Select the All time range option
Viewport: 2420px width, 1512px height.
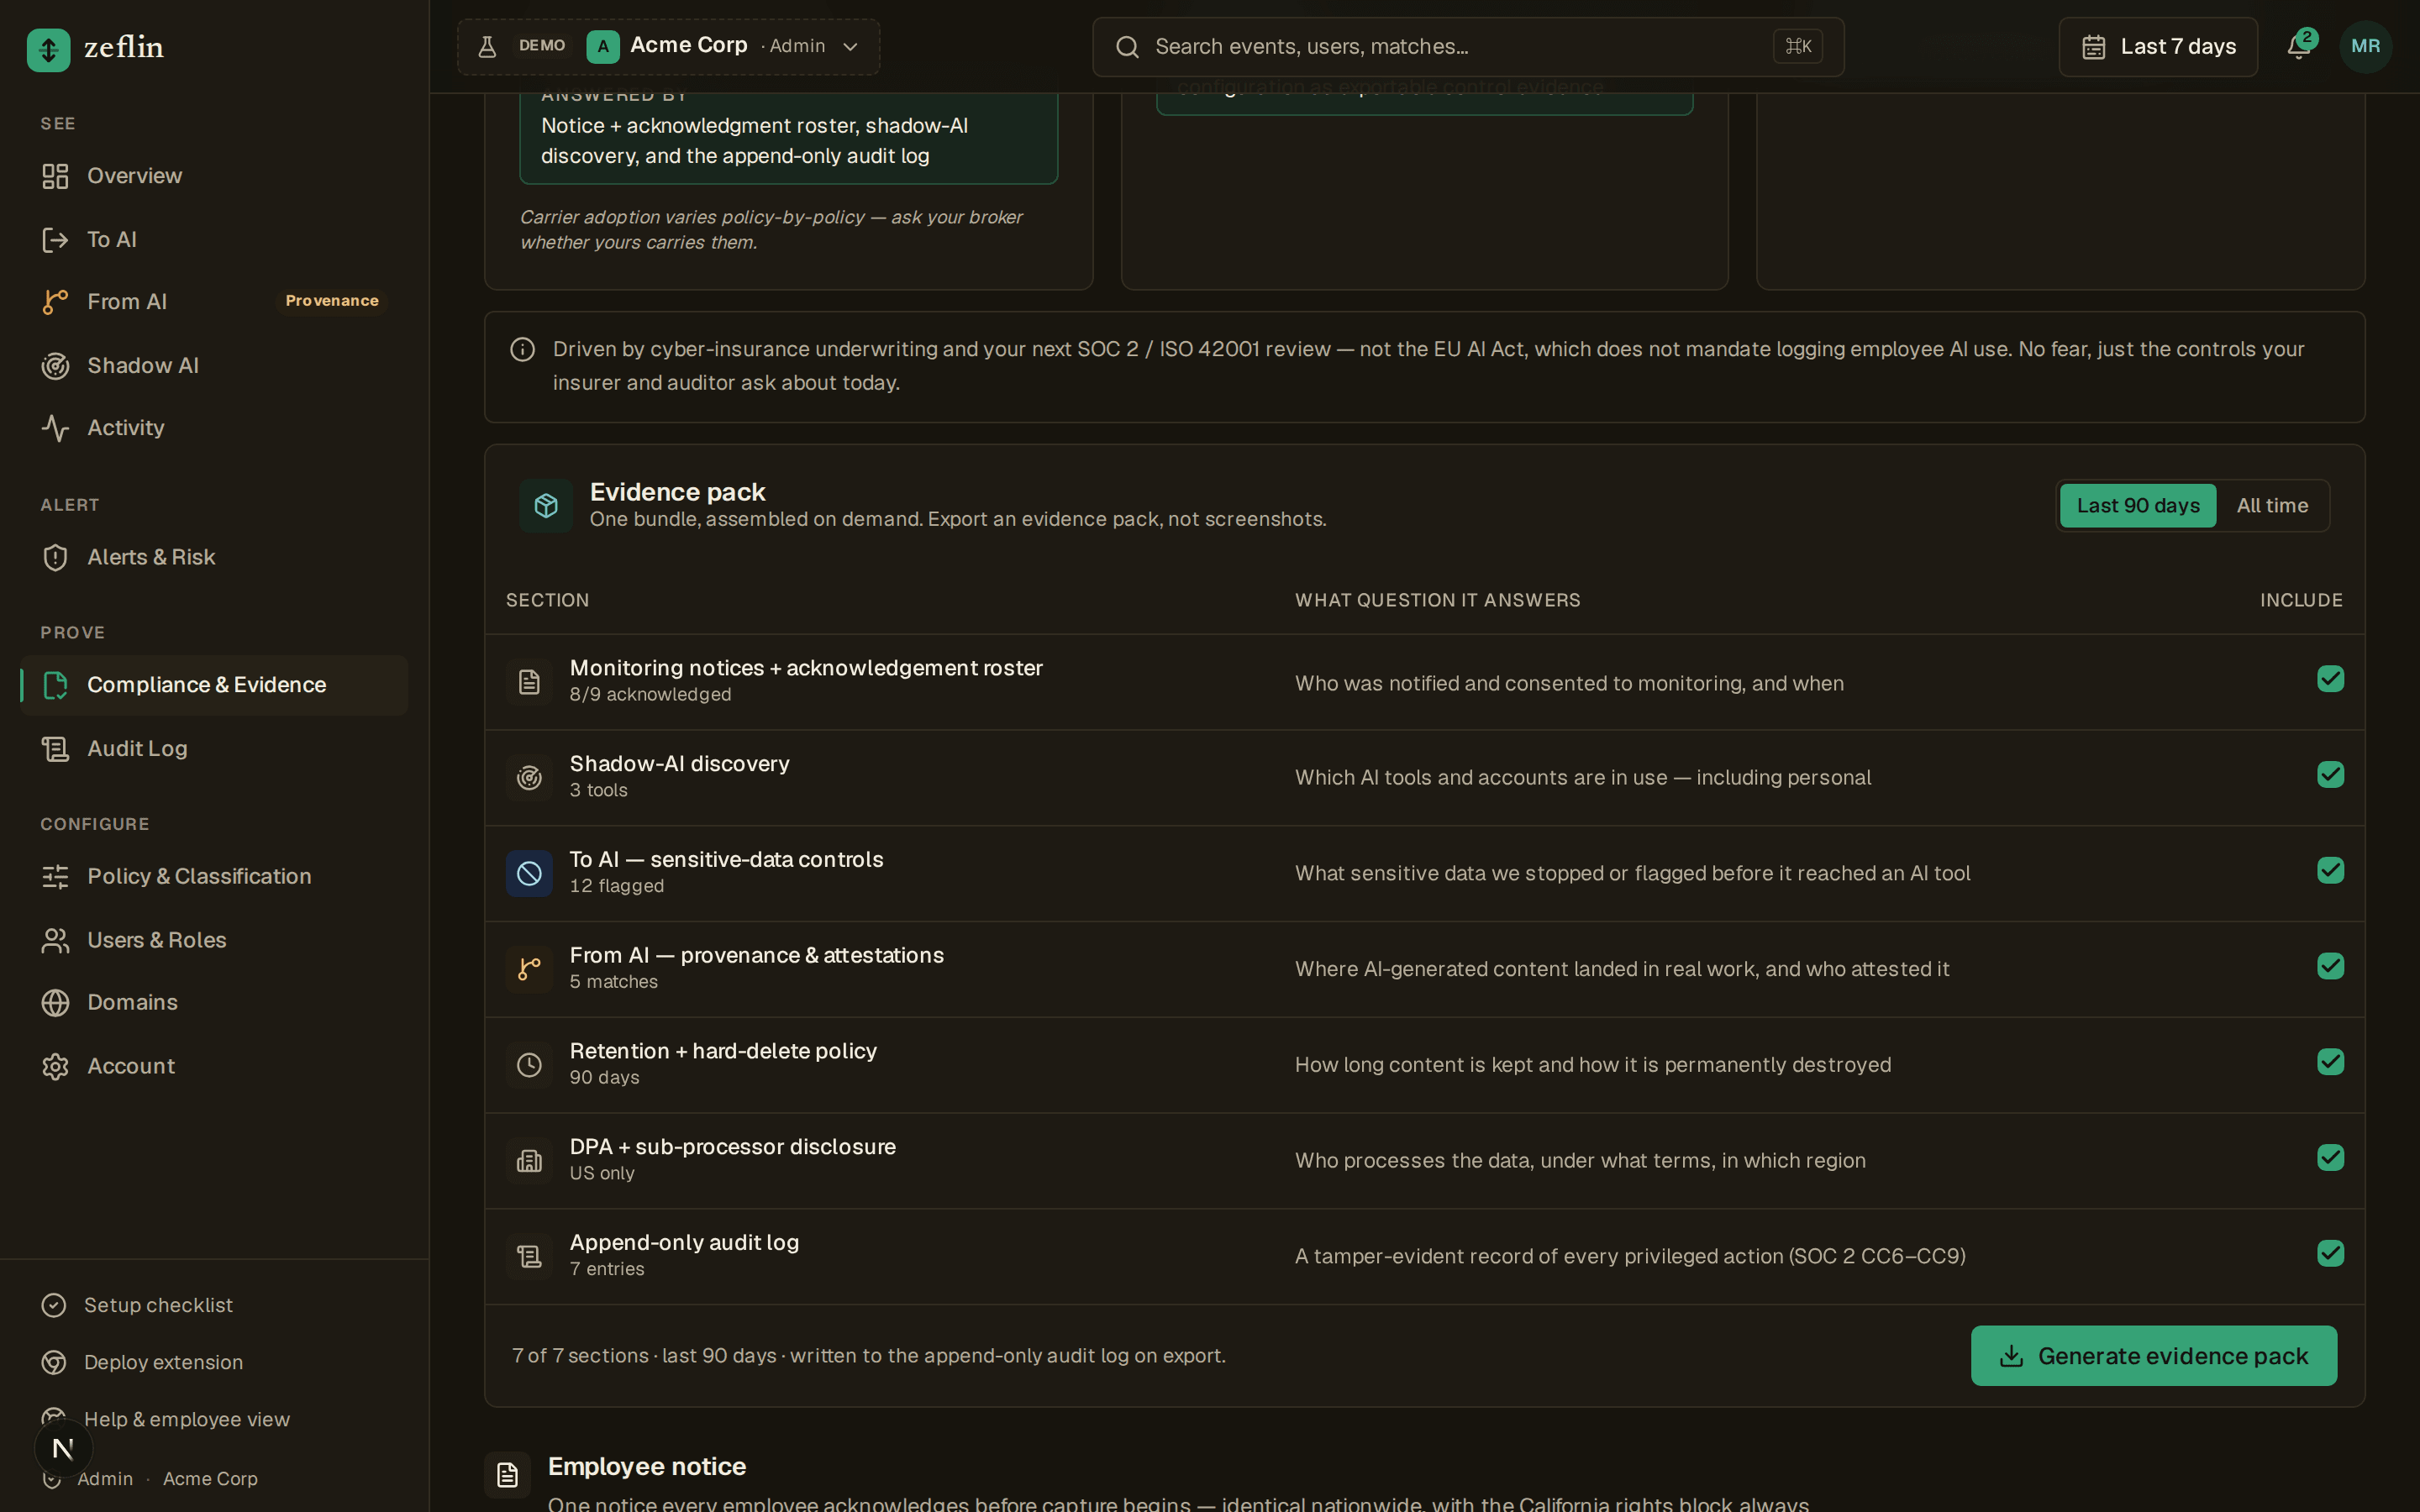pos(2272,506)
